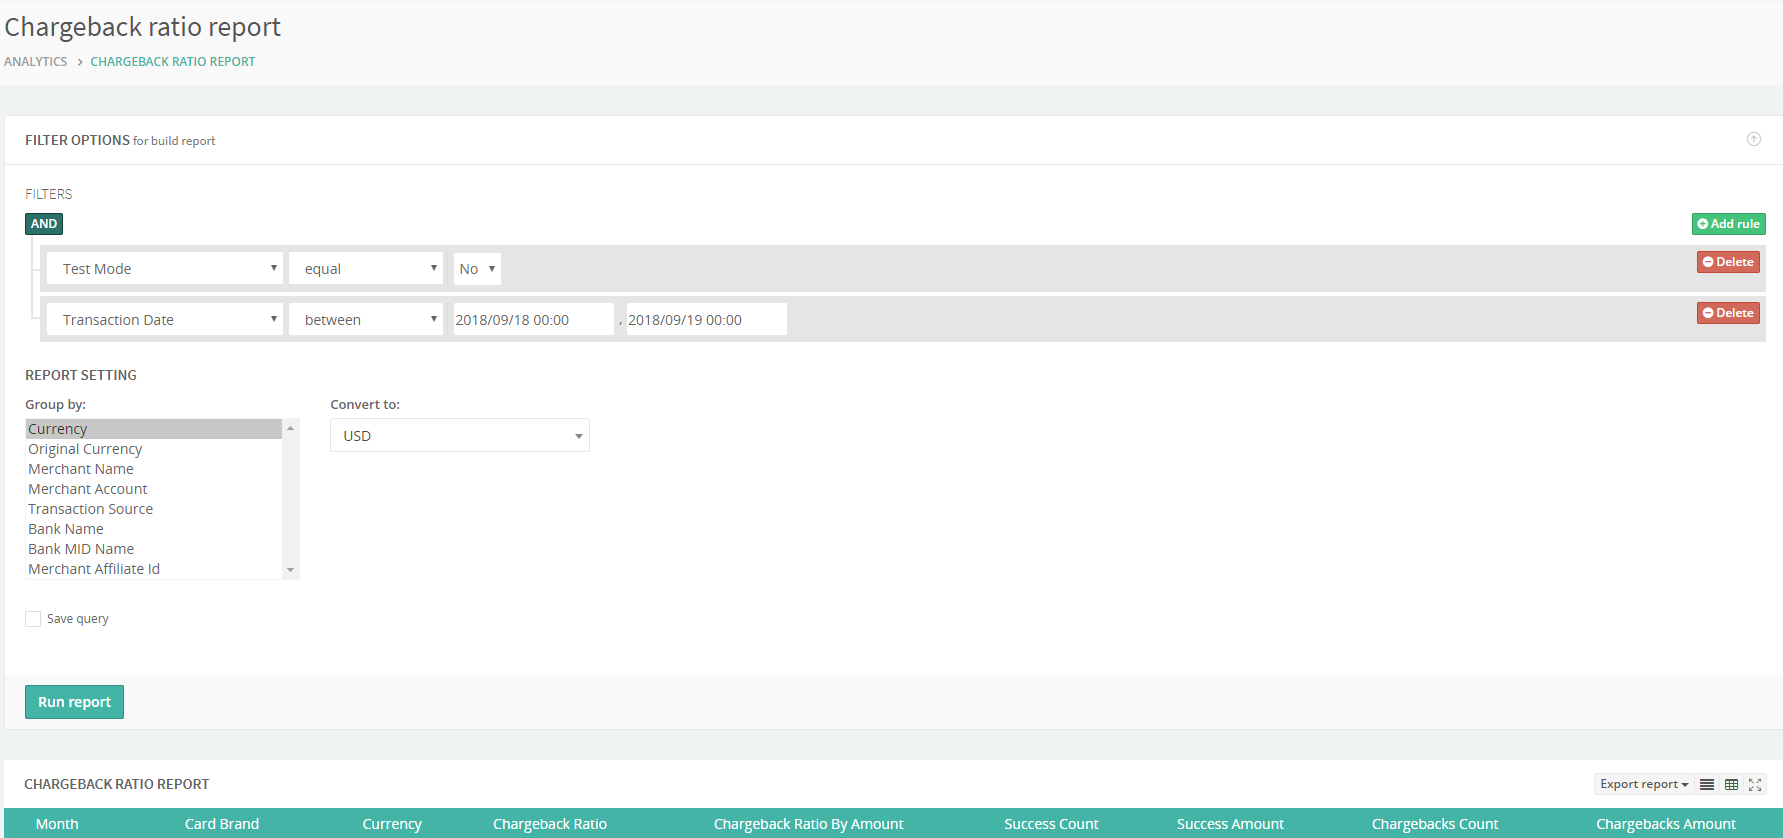The width and height of the screenshot is (1783, 838).
Task: Enable the Save query checkbox
Action: pyautogui.click(x=33, y=619)
